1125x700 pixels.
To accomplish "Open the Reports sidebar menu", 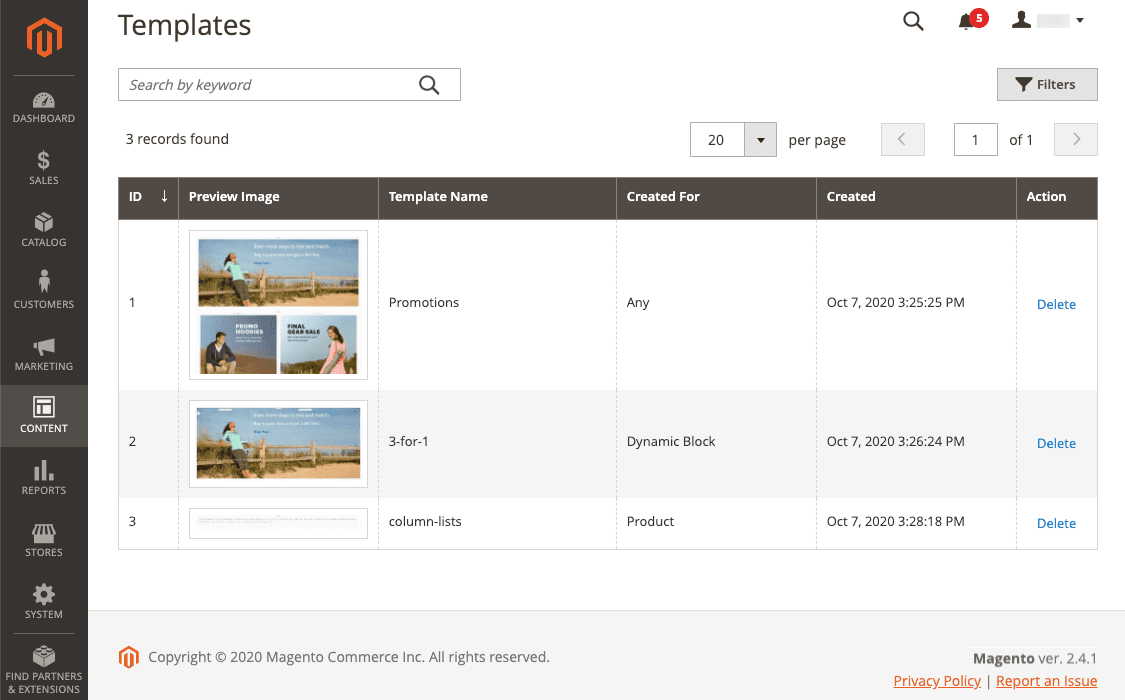I will [44, 478].
